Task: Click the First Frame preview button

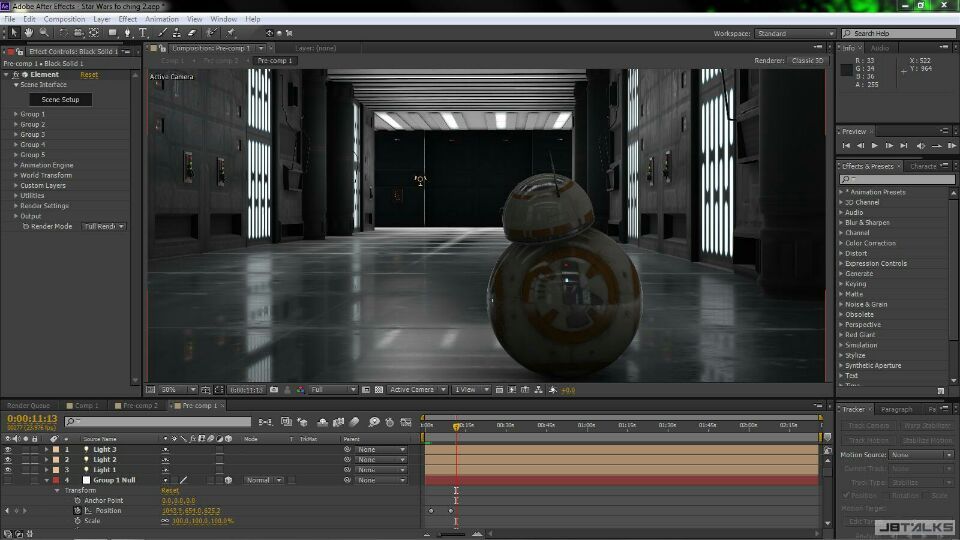Action: (x=846, y=146)
